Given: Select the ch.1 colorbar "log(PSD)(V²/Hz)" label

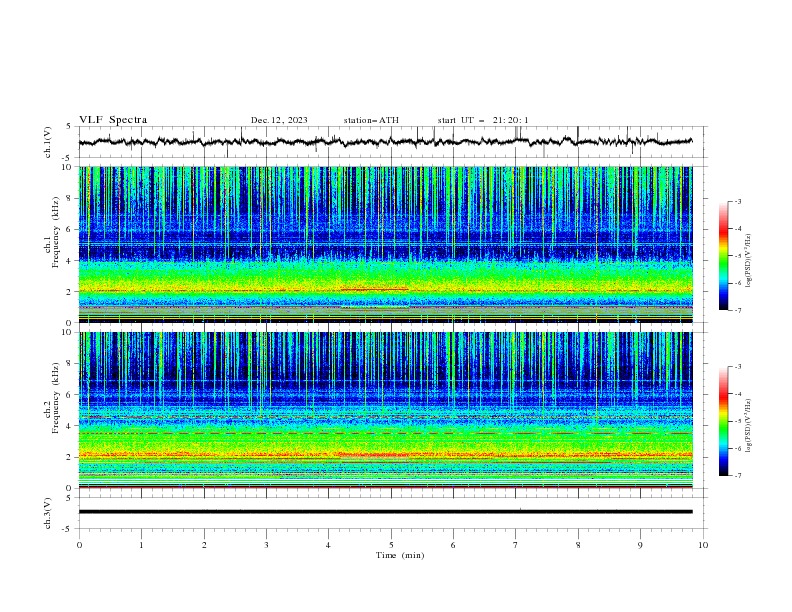Looking at the screenshot, I should [x=748, y=261].
